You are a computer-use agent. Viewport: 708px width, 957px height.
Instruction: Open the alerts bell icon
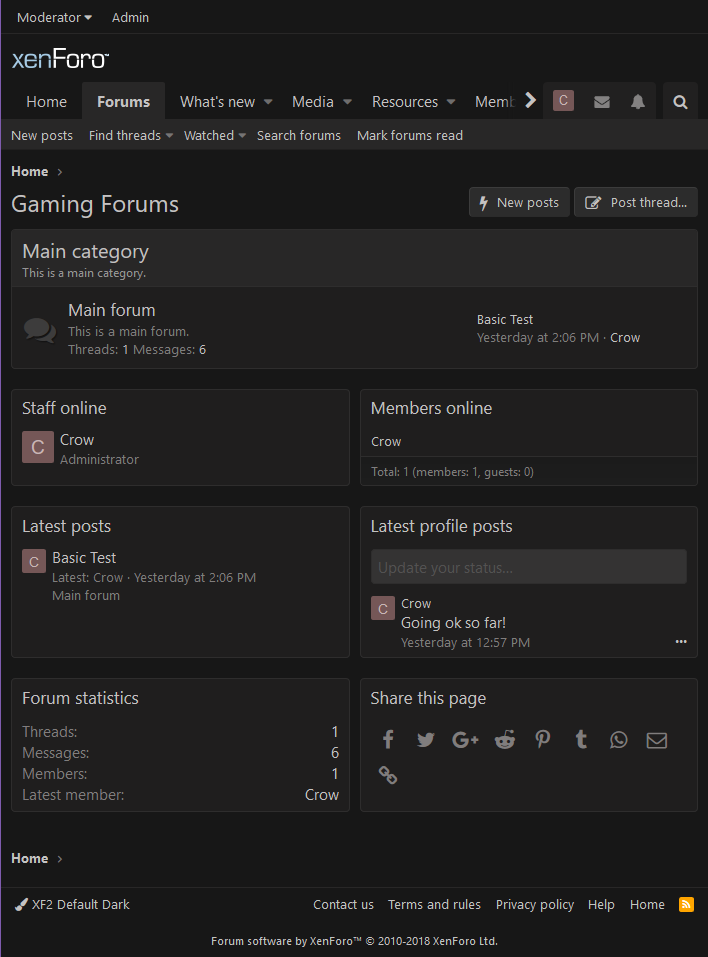638,102
